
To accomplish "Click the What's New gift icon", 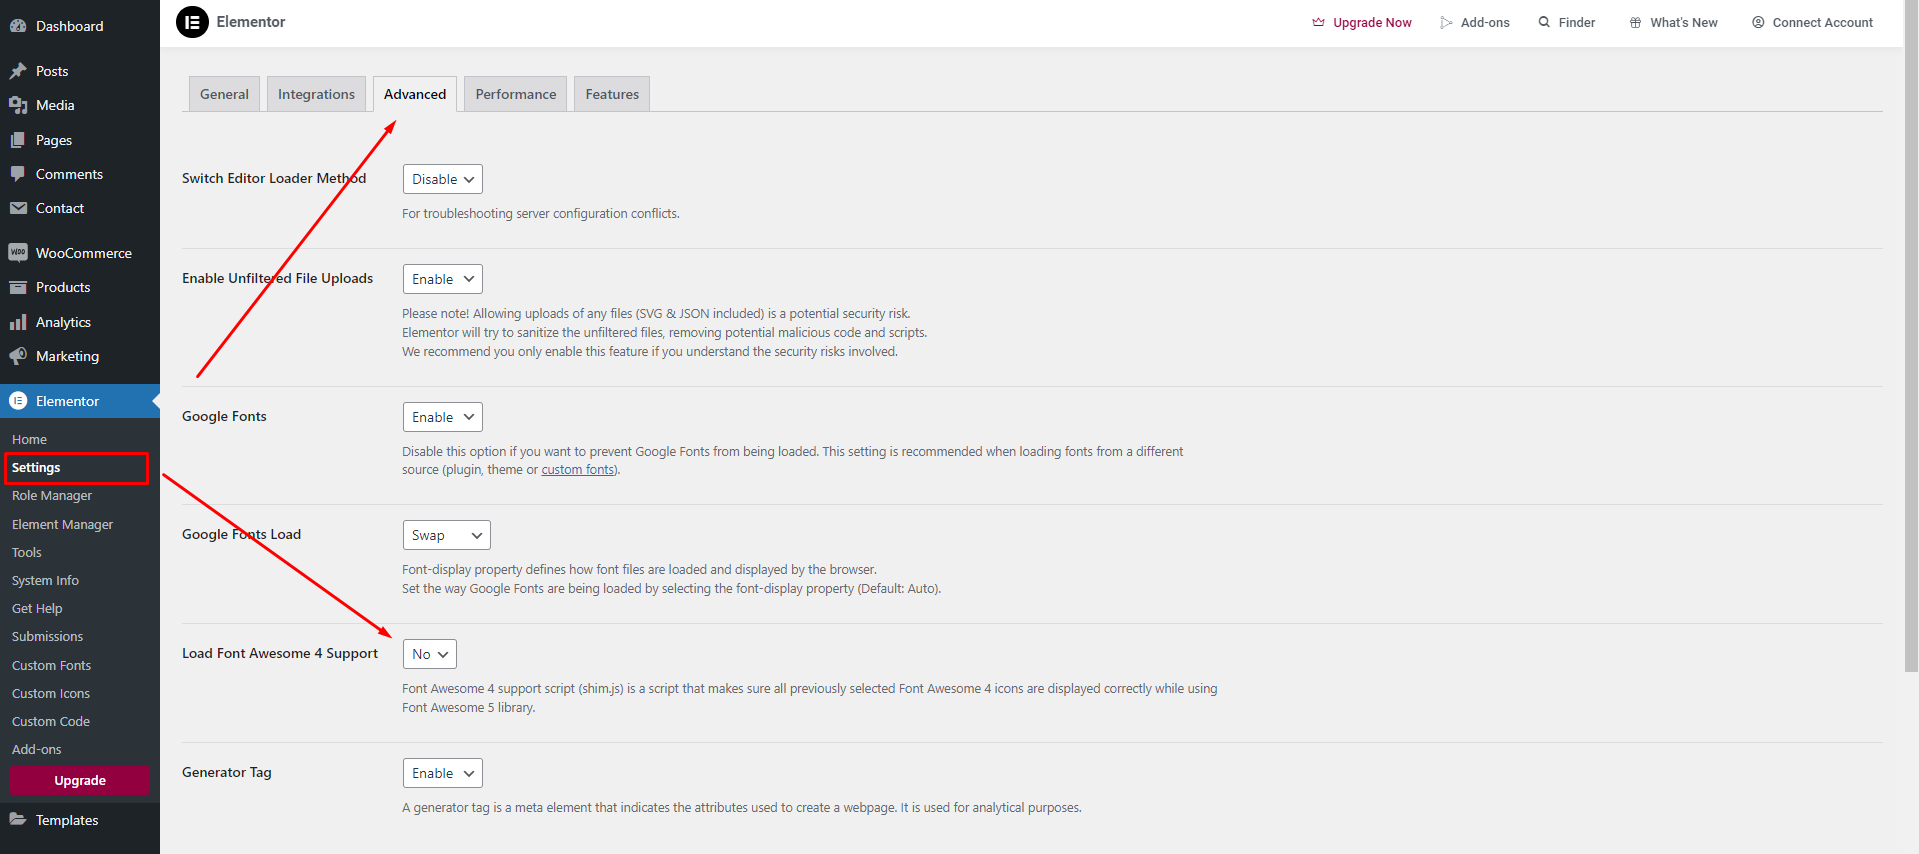I will (x=1635, y=22).
